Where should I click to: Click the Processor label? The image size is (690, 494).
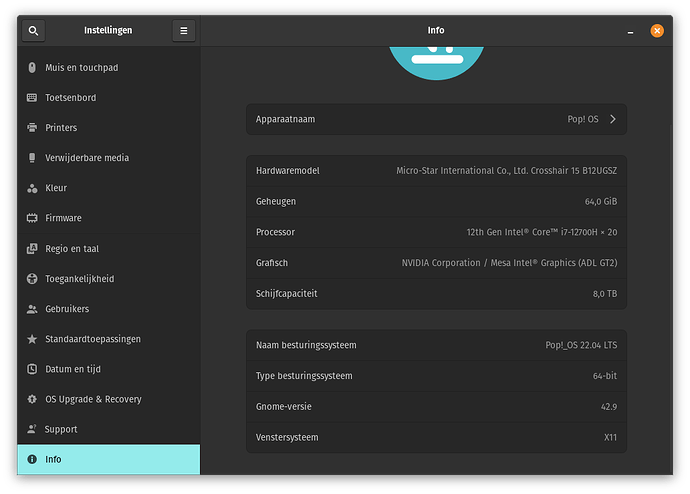tap(275, 232)
